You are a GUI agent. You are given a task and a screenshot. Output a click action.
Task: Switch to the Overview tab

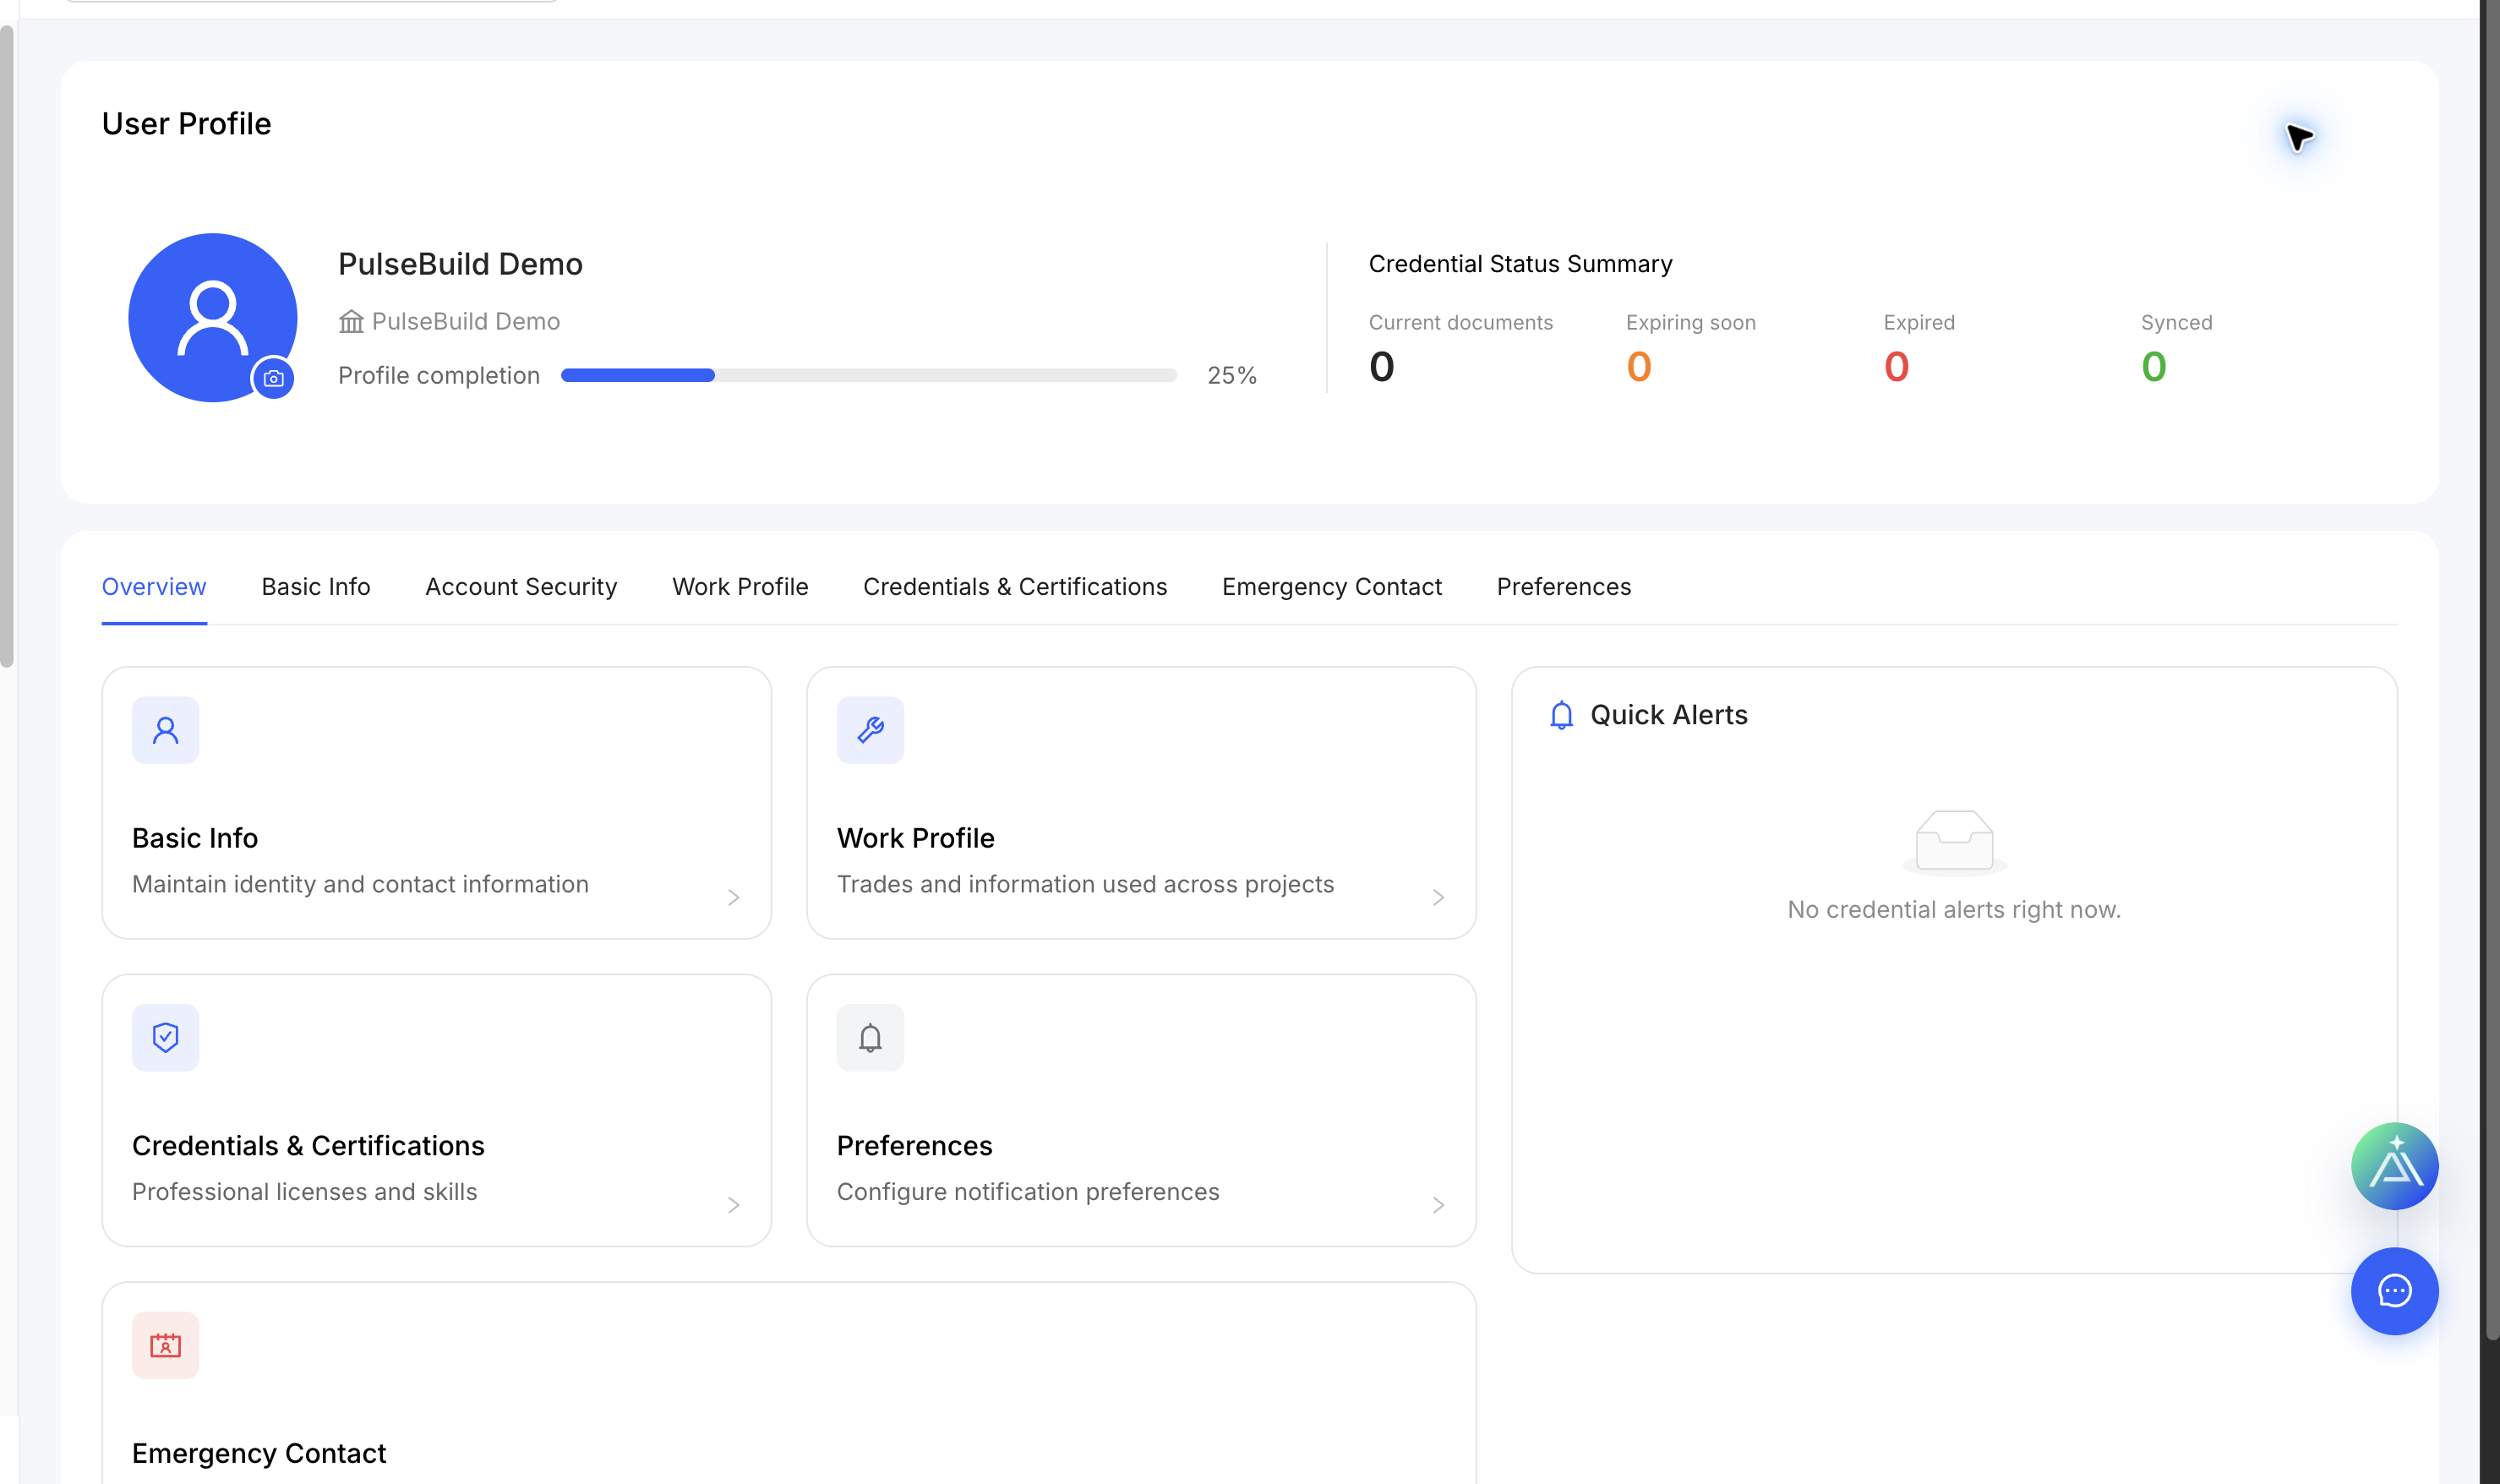click(154, 587)
